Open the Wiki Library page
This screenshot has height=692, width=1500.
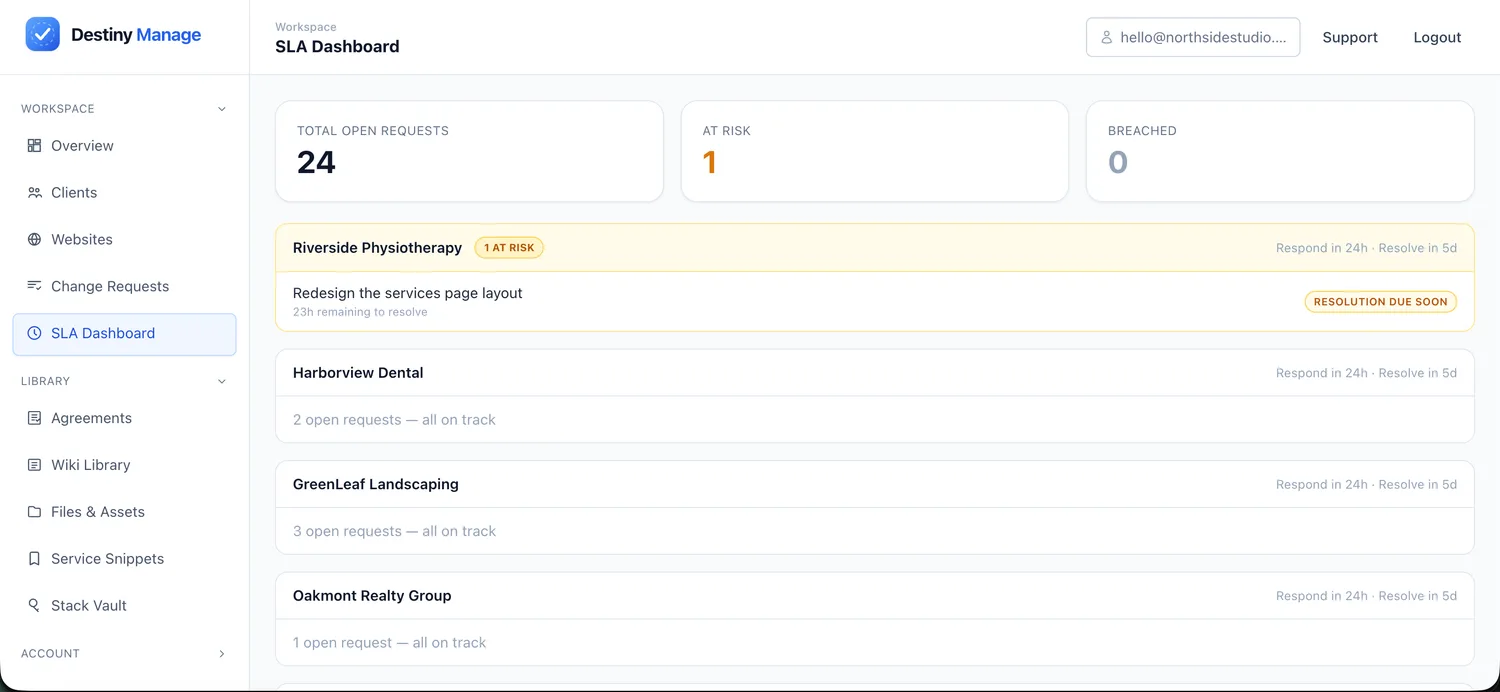point(125,465)
